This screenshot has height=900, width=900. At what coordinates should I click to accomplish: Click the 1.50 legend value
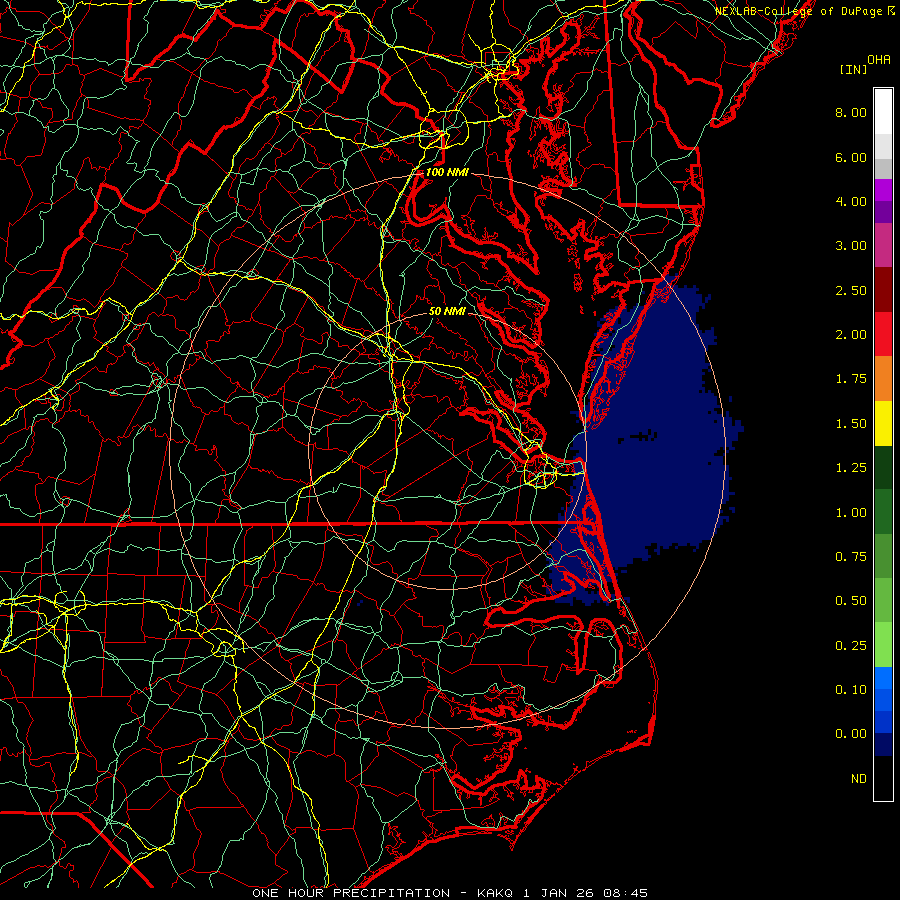coord(851,424)
